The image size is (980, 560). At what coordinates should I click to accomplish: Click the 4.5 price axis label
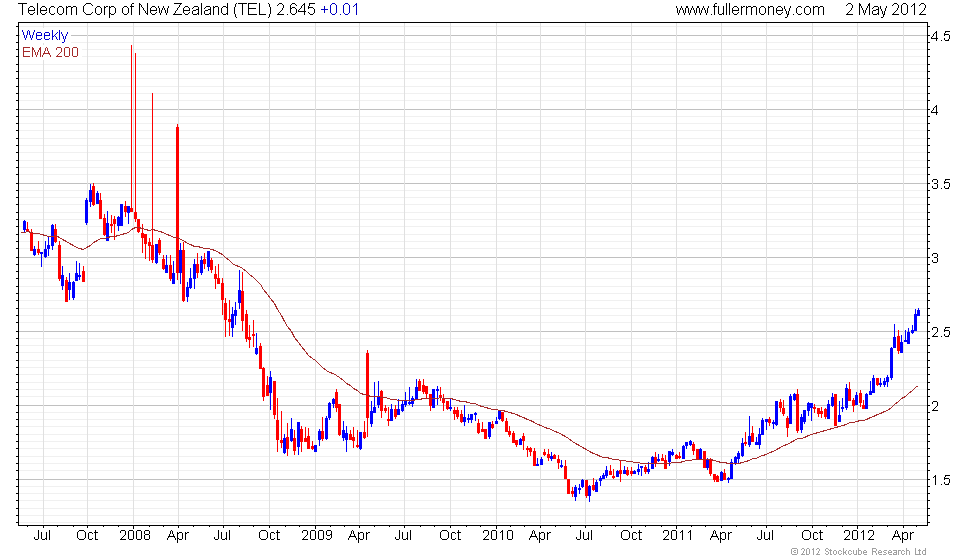click(x=941, y=36)
